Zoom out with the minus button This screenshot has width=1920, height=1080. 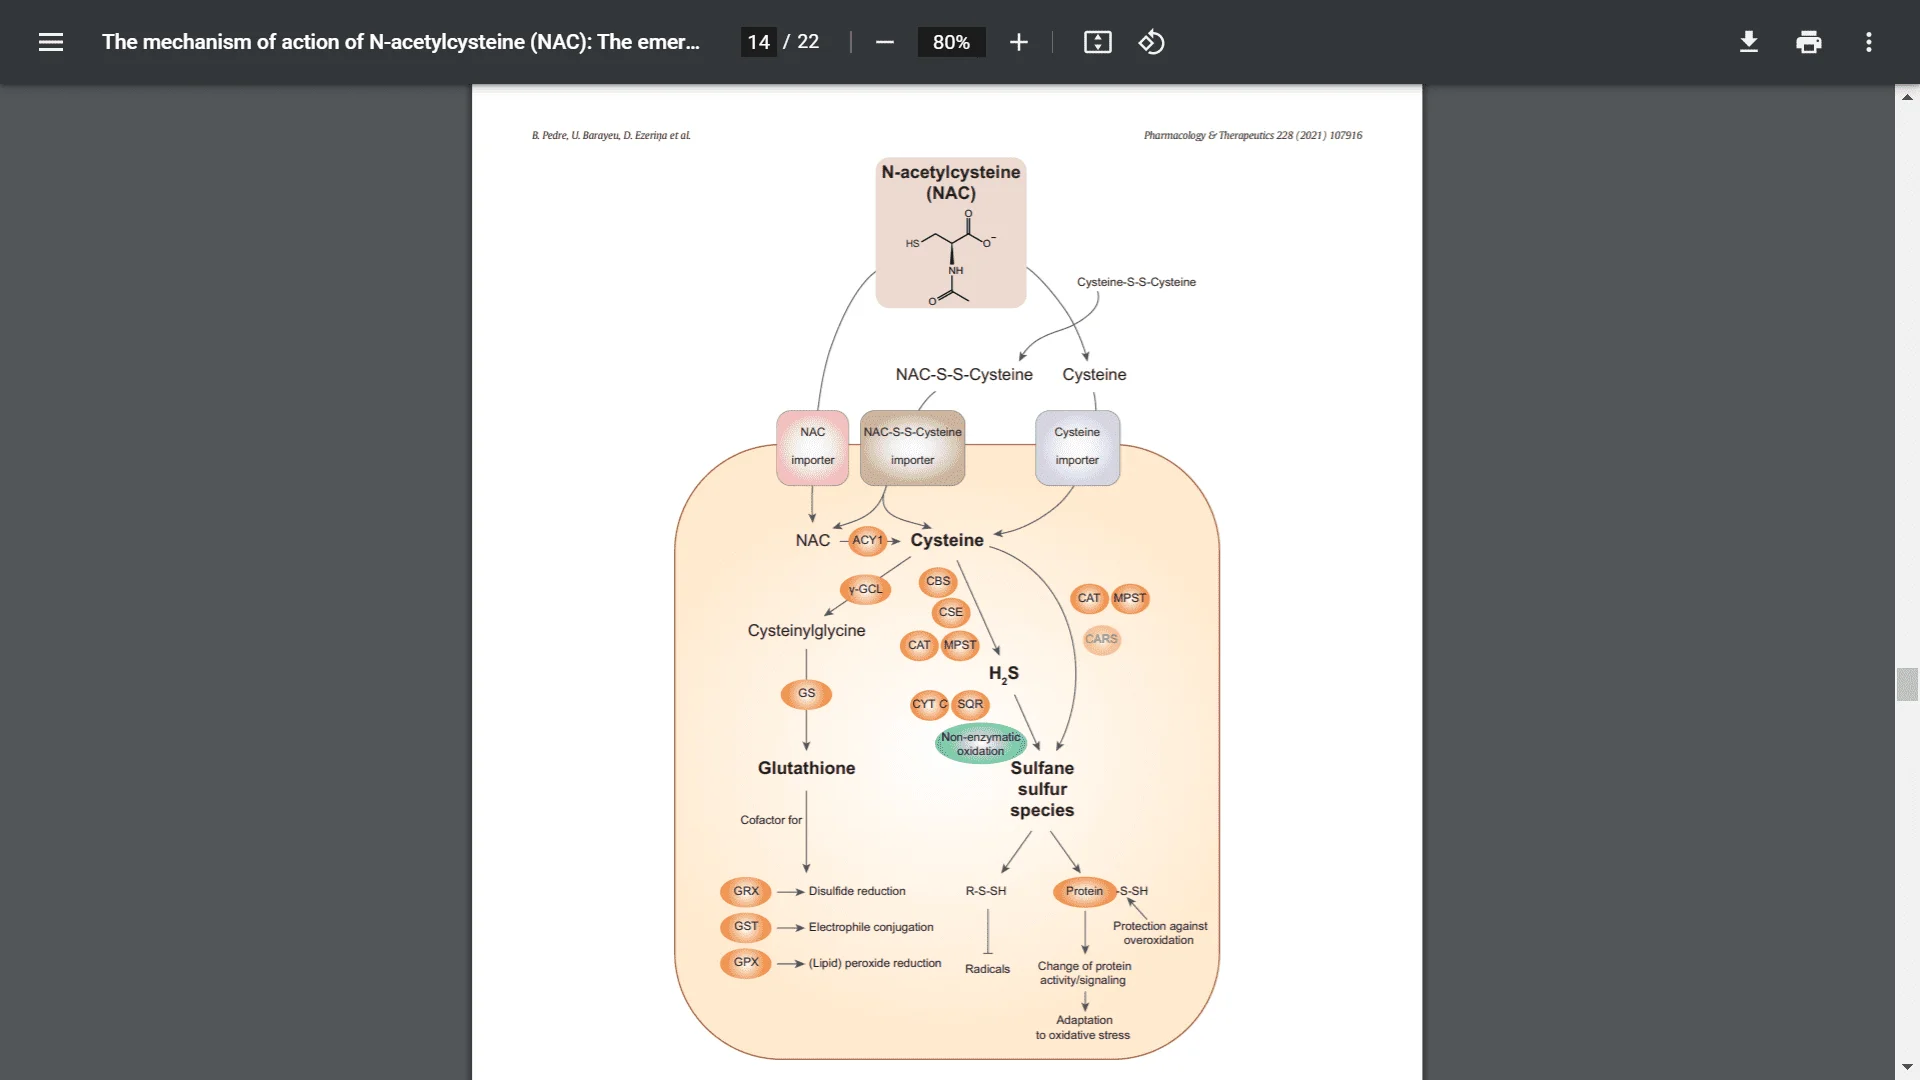point(885,42)
